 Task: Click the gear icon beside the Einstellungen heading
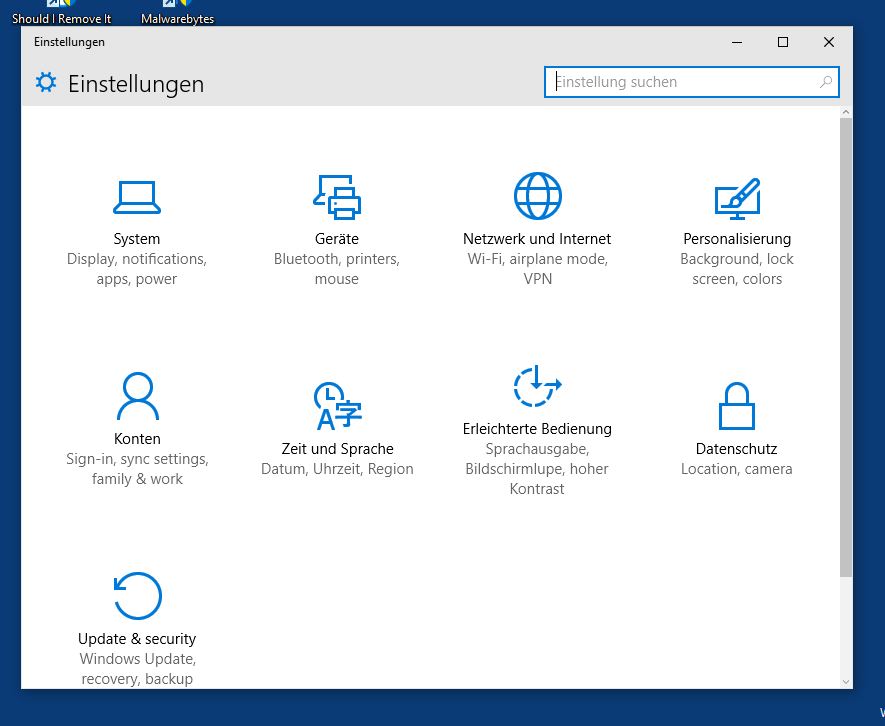click(46, 83)
